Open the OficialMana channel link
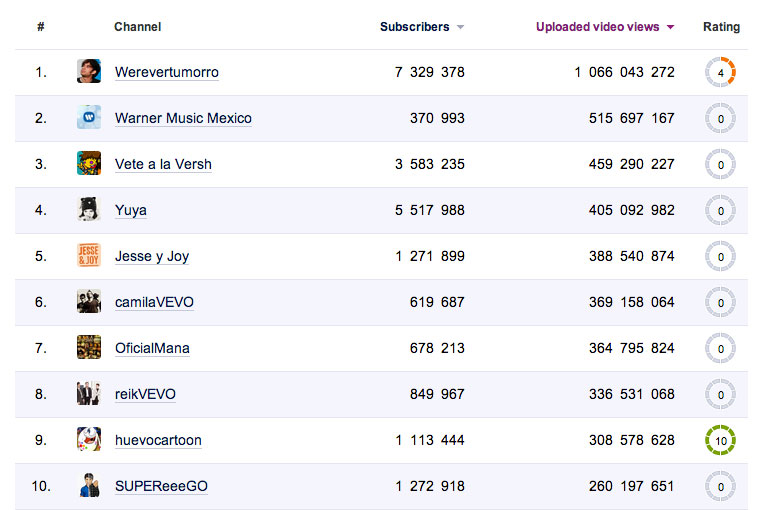The height and width of the screenshot is (510, 766). point(152,348)
